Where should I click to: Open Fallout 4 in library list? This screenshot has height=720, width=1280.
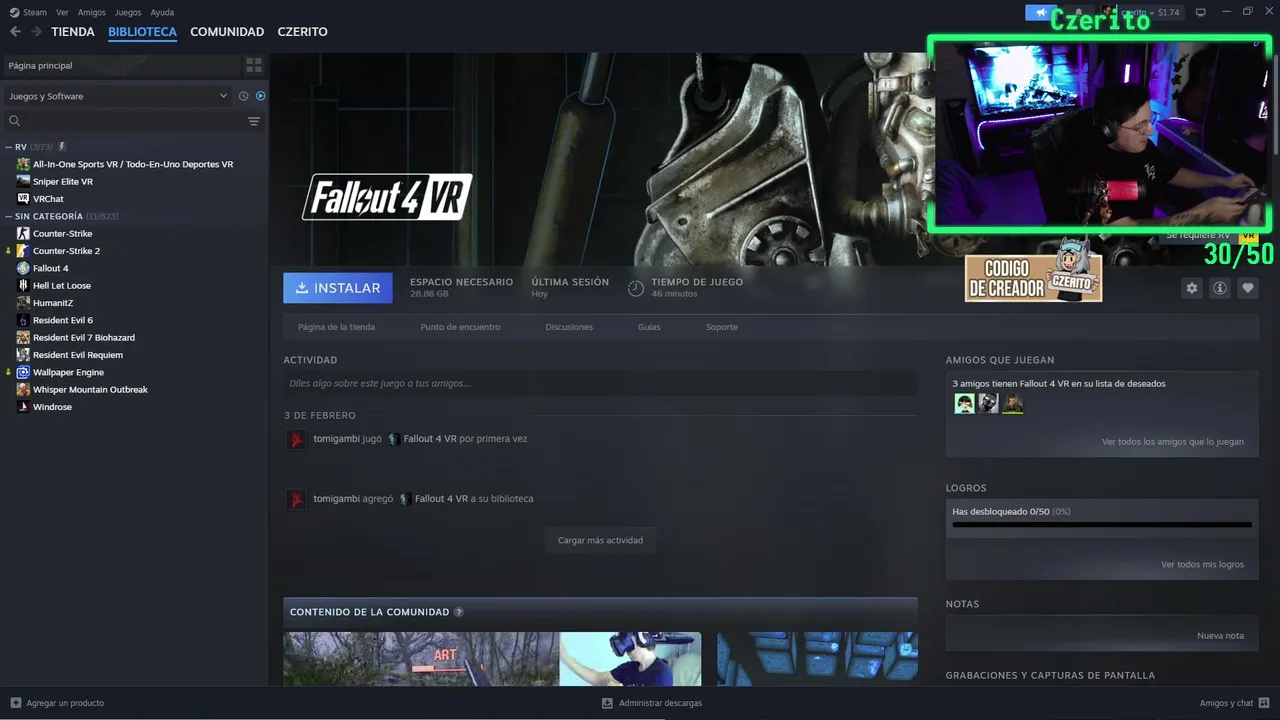click(50, 268)
